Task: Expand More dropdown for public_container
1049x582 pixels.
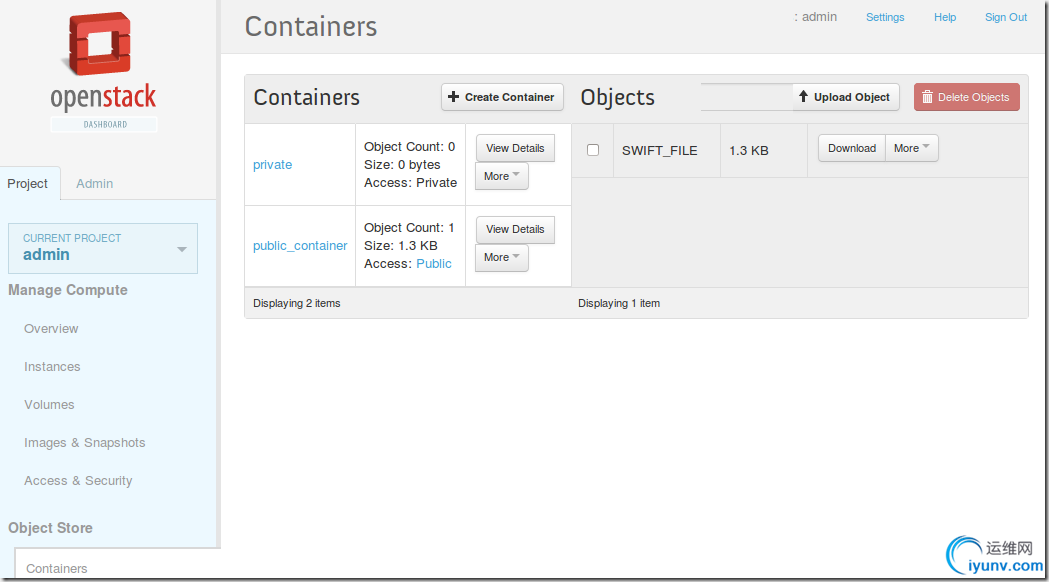Action: (501, 257)
